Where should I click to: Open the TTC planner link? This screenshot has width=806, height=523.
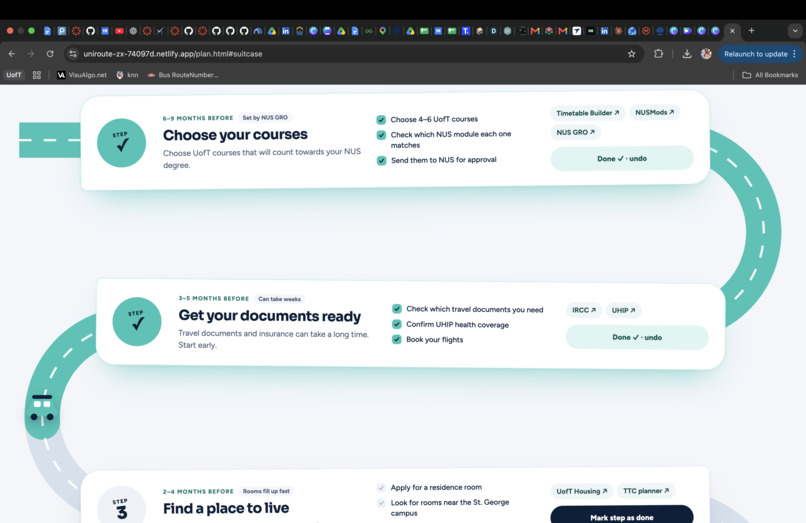(646, 491)
